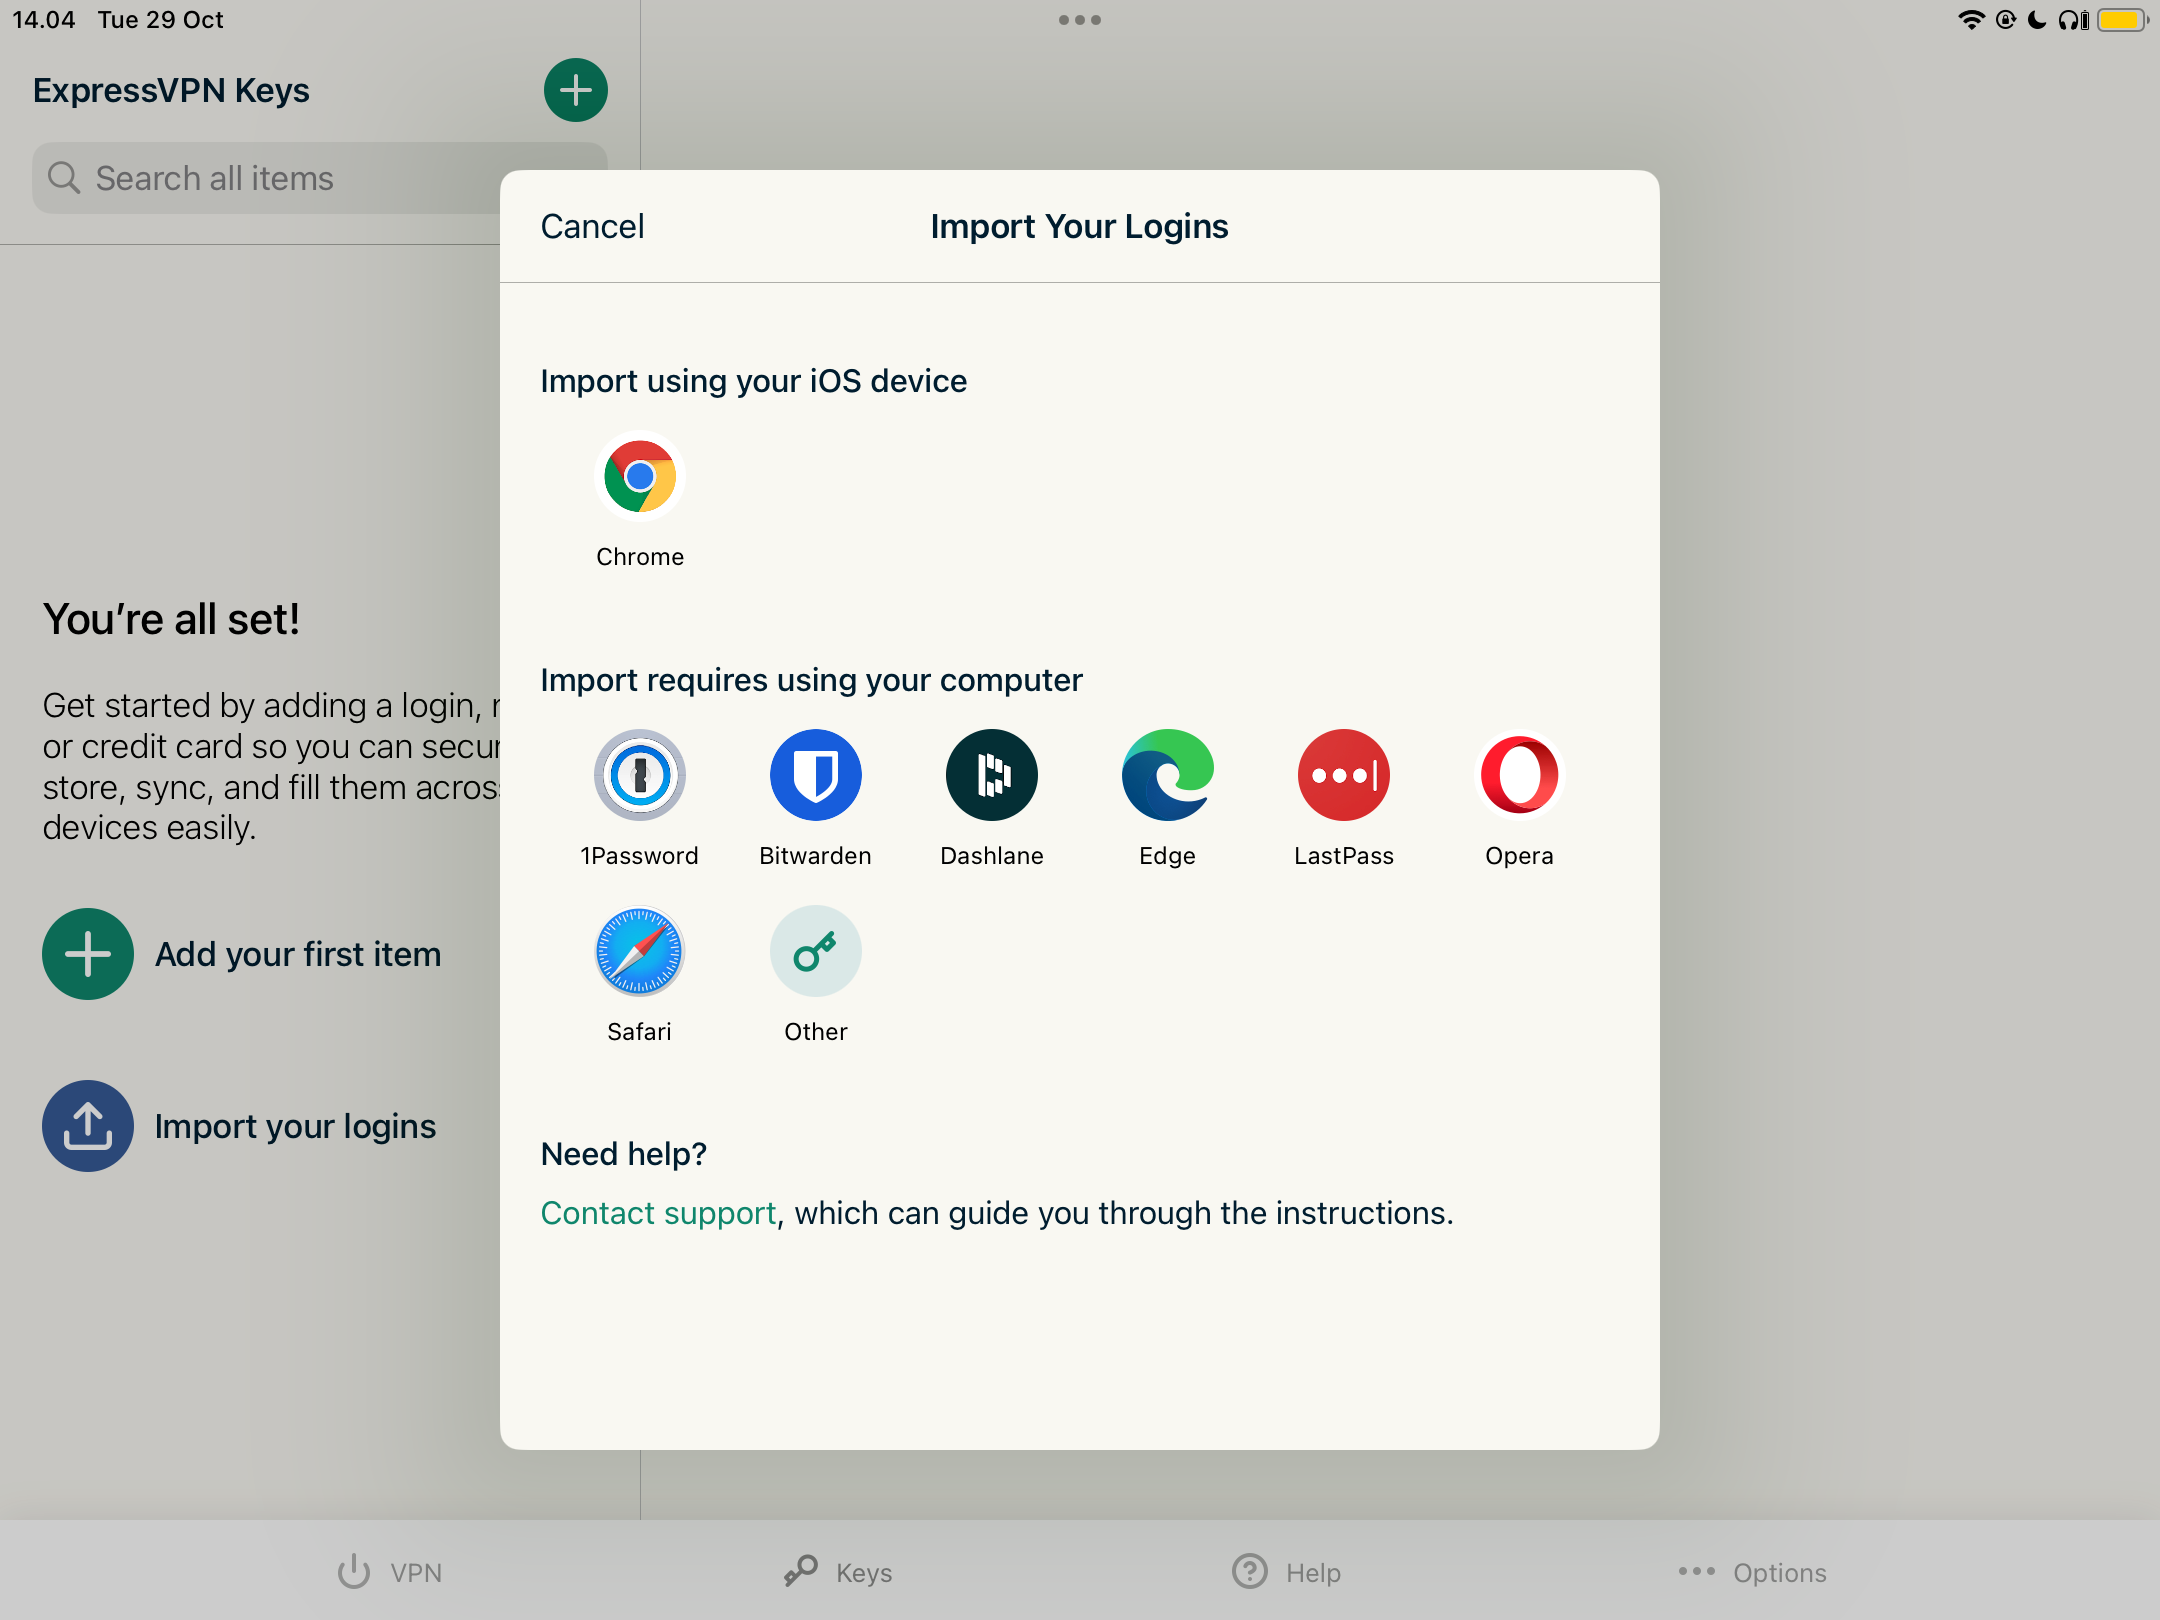Open the Options tab
This screenshot has height=1620, width=2160.
[1753, 1572]
